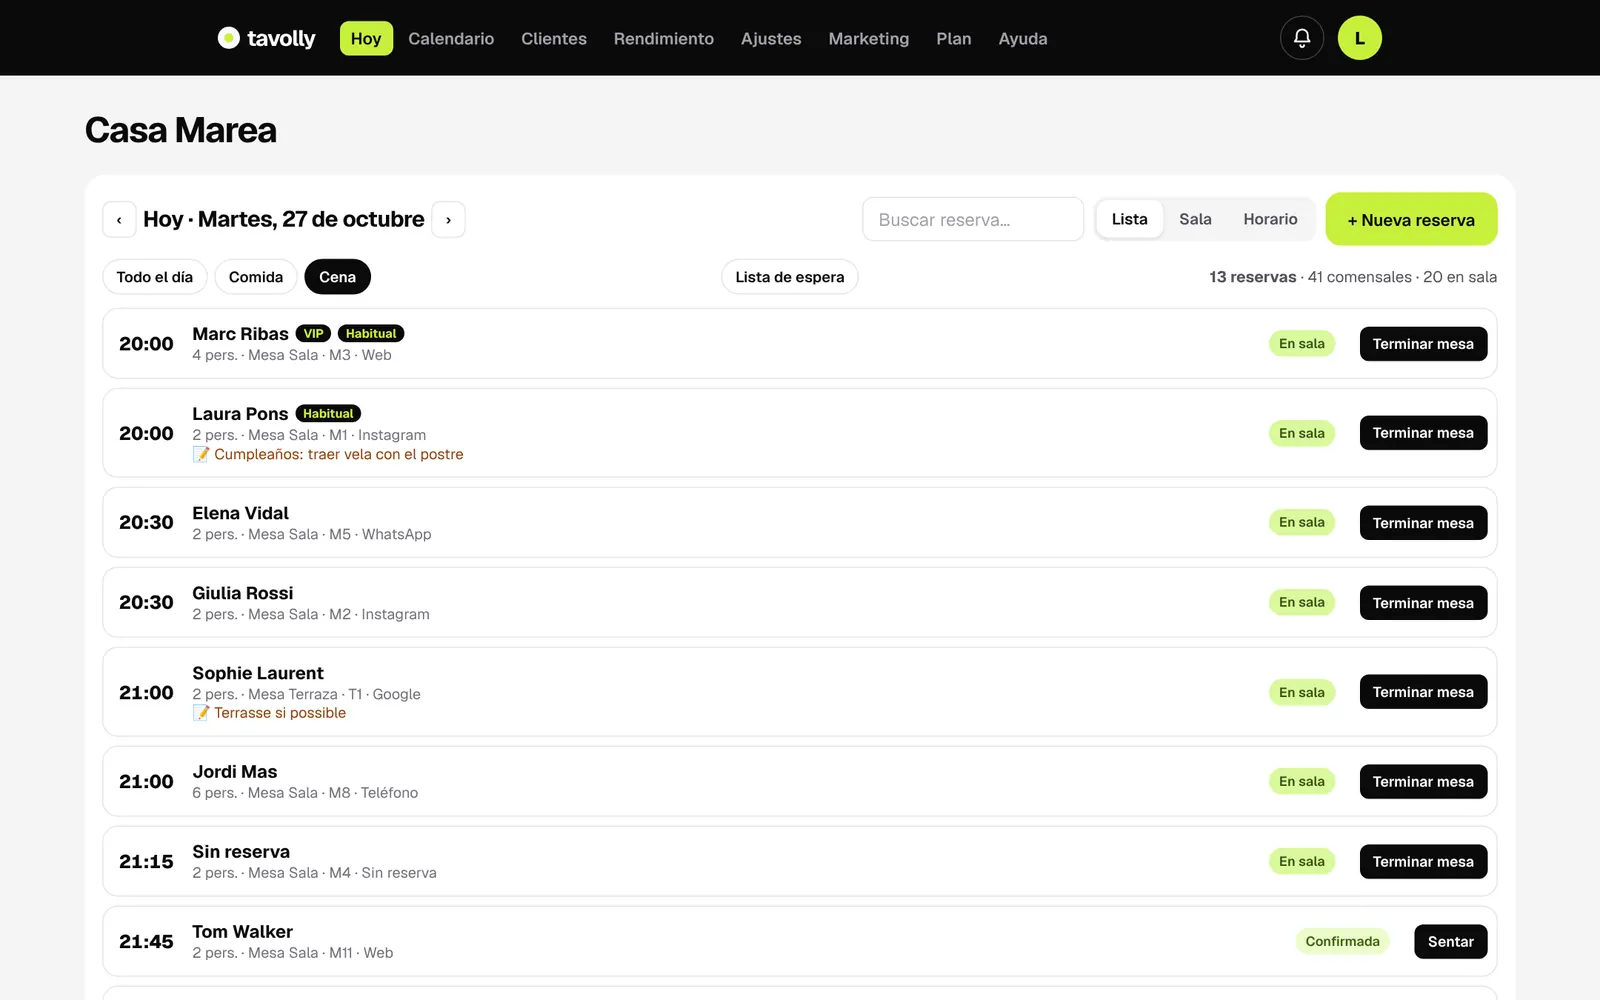
Task: Open the user avatar L menu
Action: point(1360,38)
